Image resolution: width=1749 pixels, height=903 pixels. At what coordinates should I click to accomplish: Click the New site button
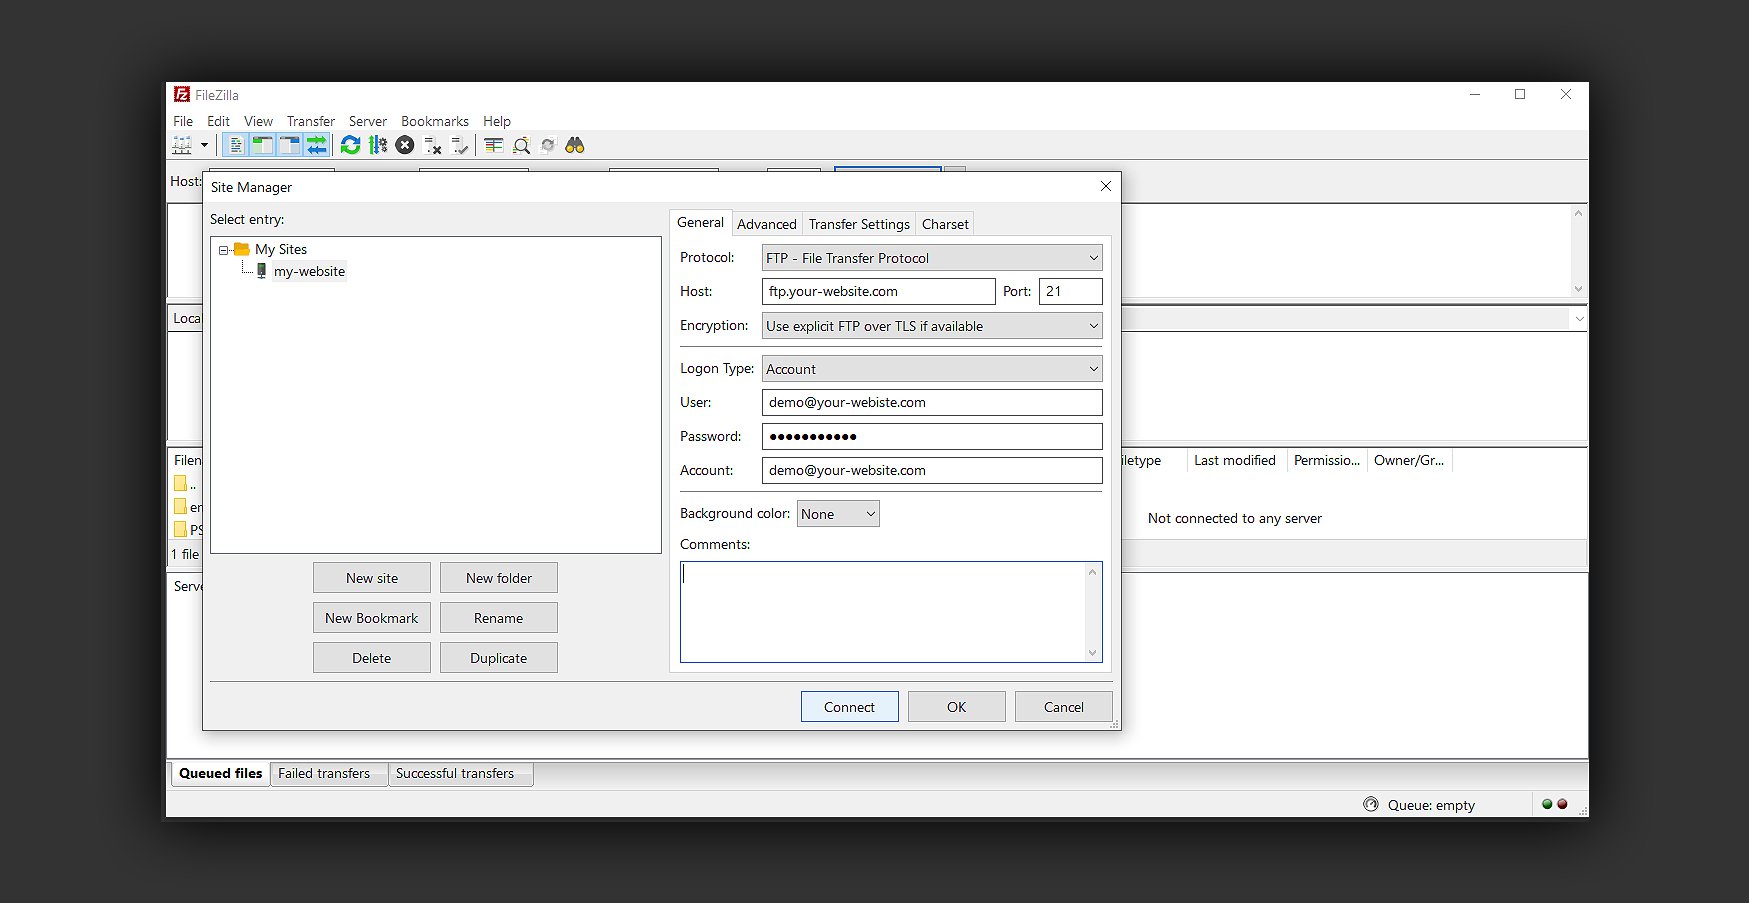(372, 578)
